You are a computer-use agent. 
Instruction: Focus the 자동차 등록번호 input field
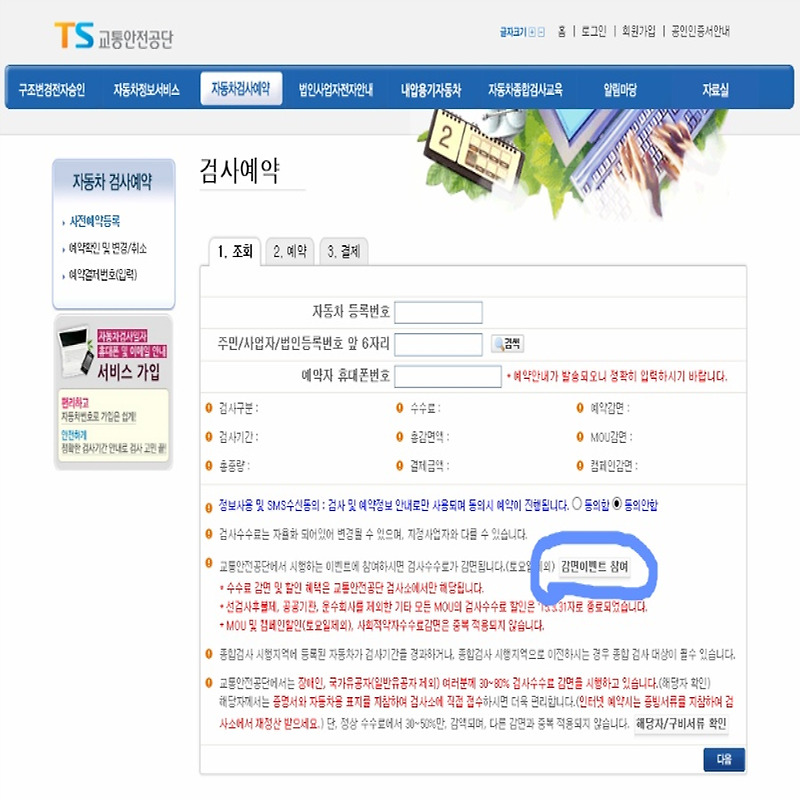tap(438, 312)
